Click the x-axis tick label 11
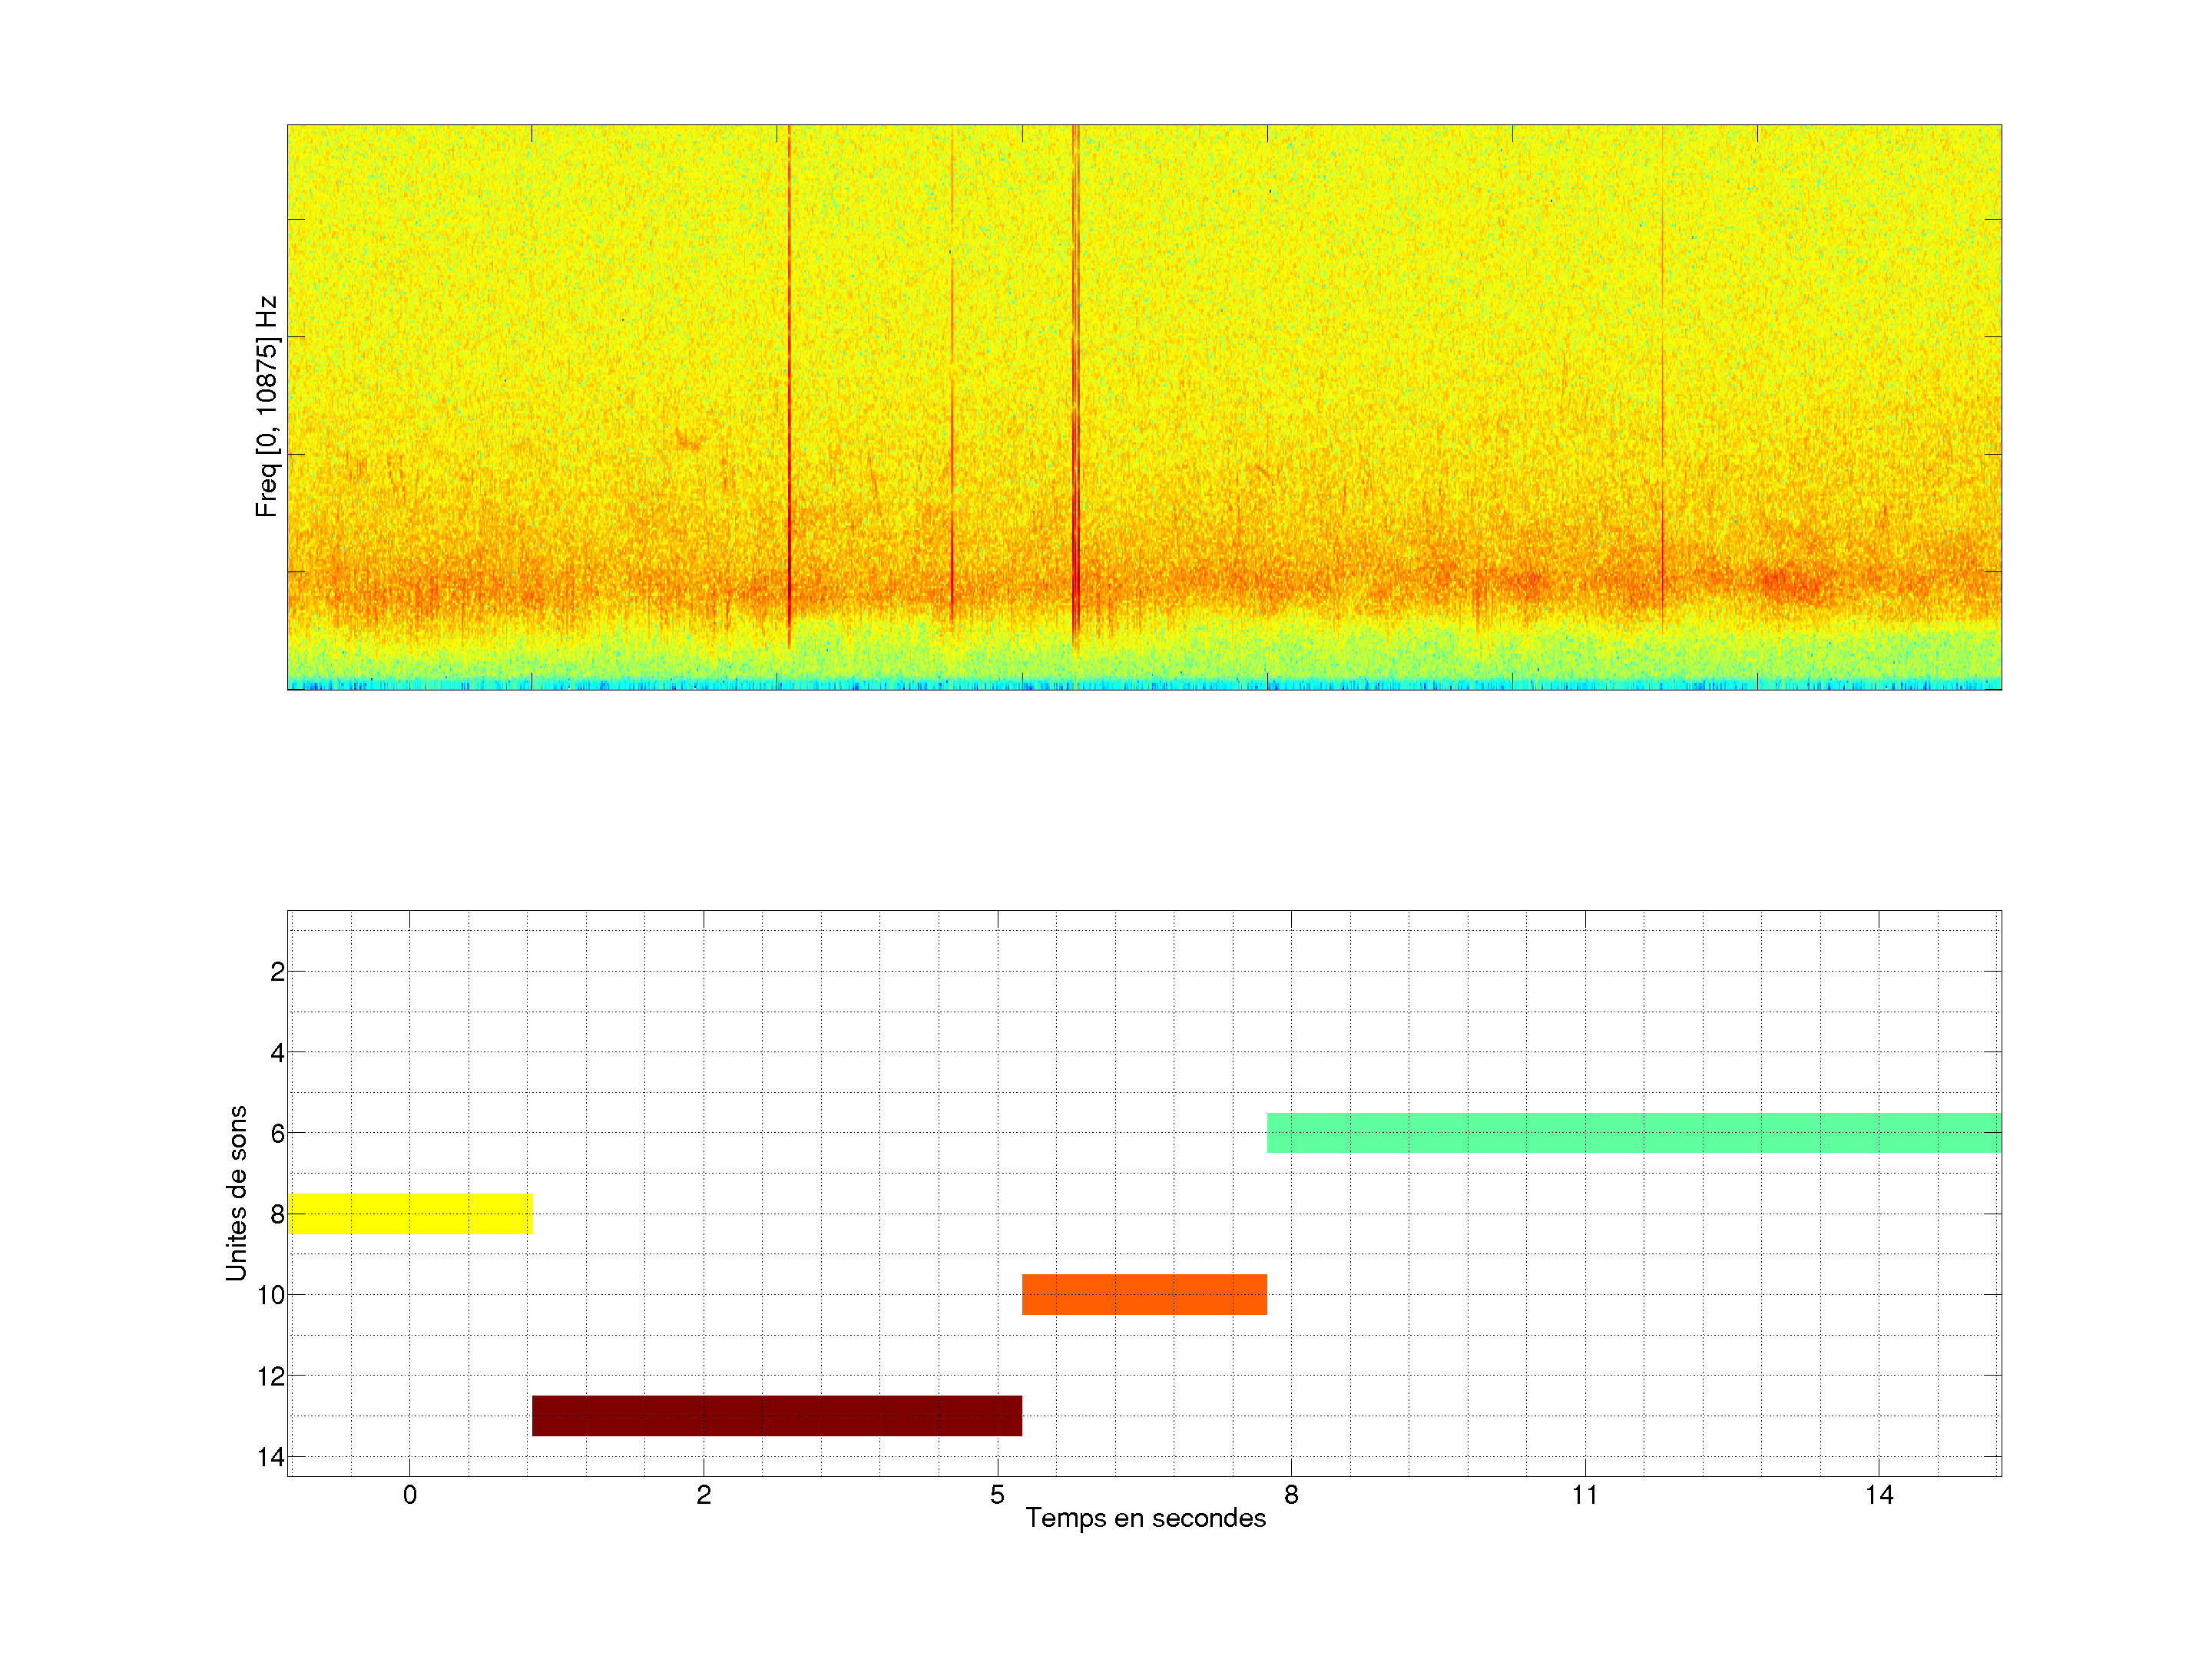This screenshot has height=1659, width=2212. coord(1584,1495)
